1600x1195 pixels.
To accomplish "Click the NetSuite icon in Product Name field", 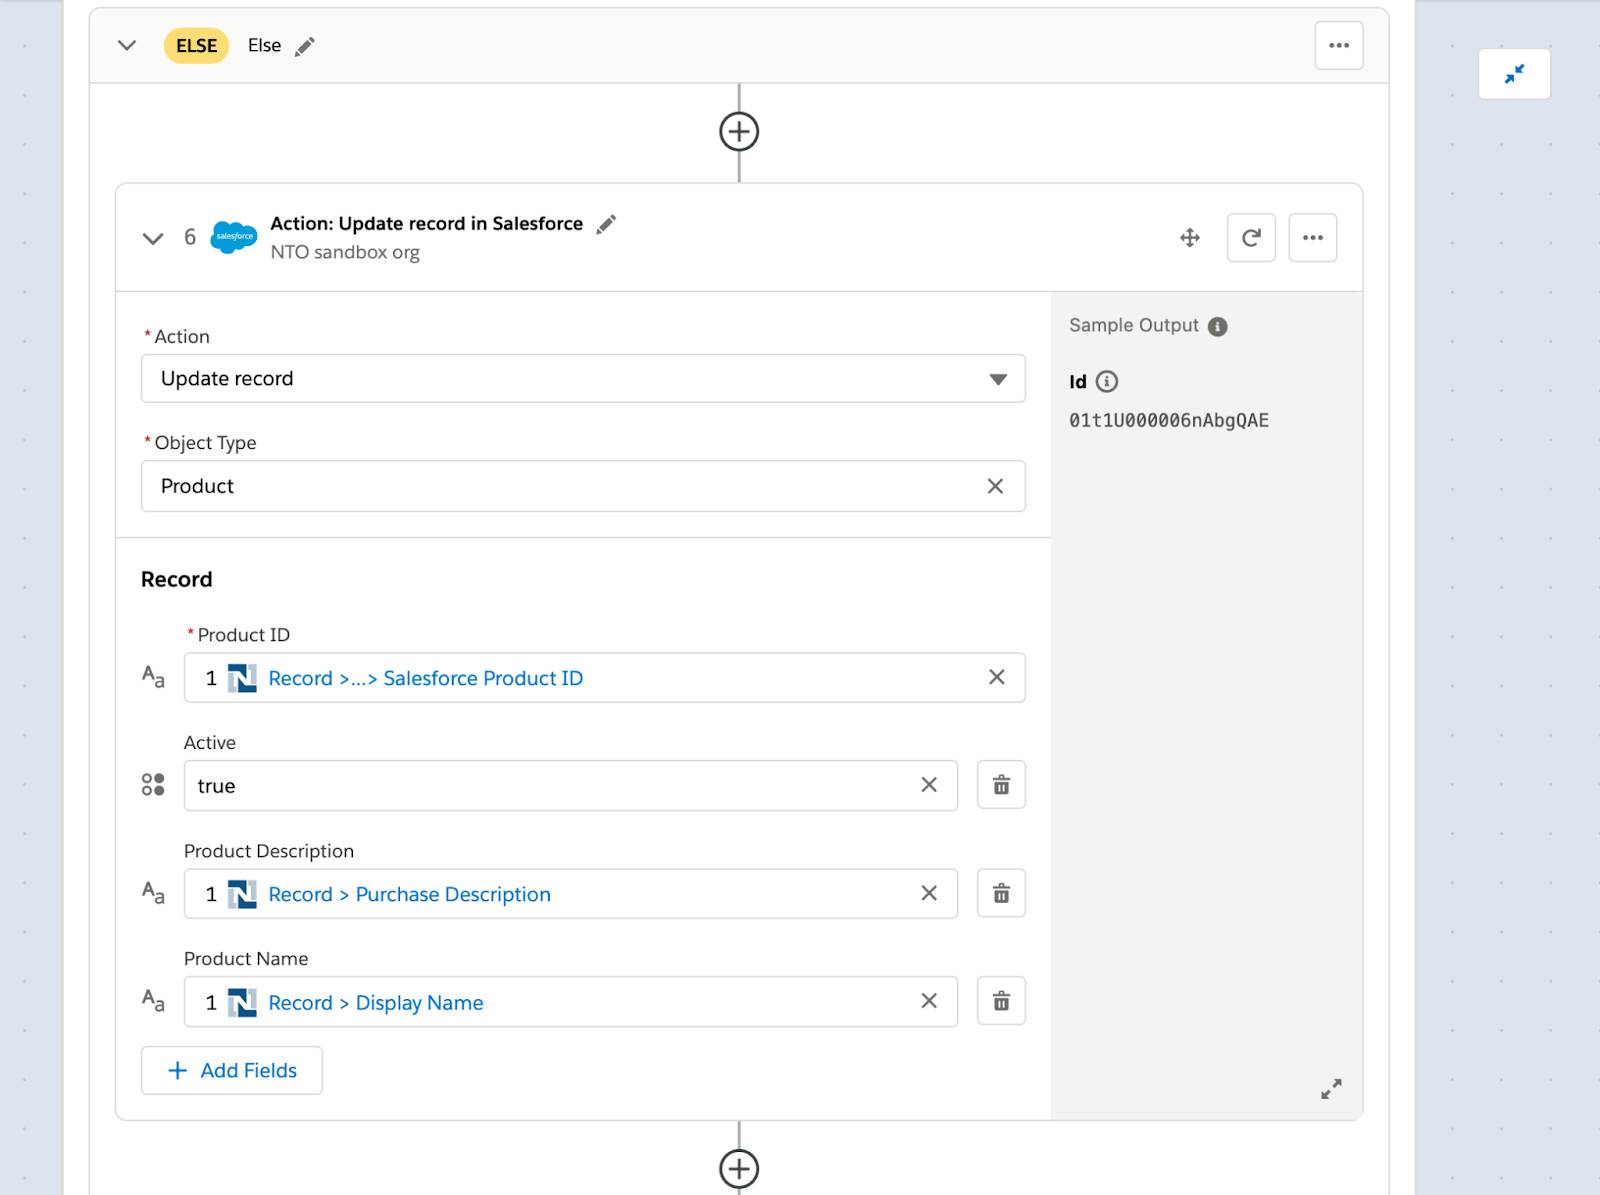I will click(x=242, y=1002).
